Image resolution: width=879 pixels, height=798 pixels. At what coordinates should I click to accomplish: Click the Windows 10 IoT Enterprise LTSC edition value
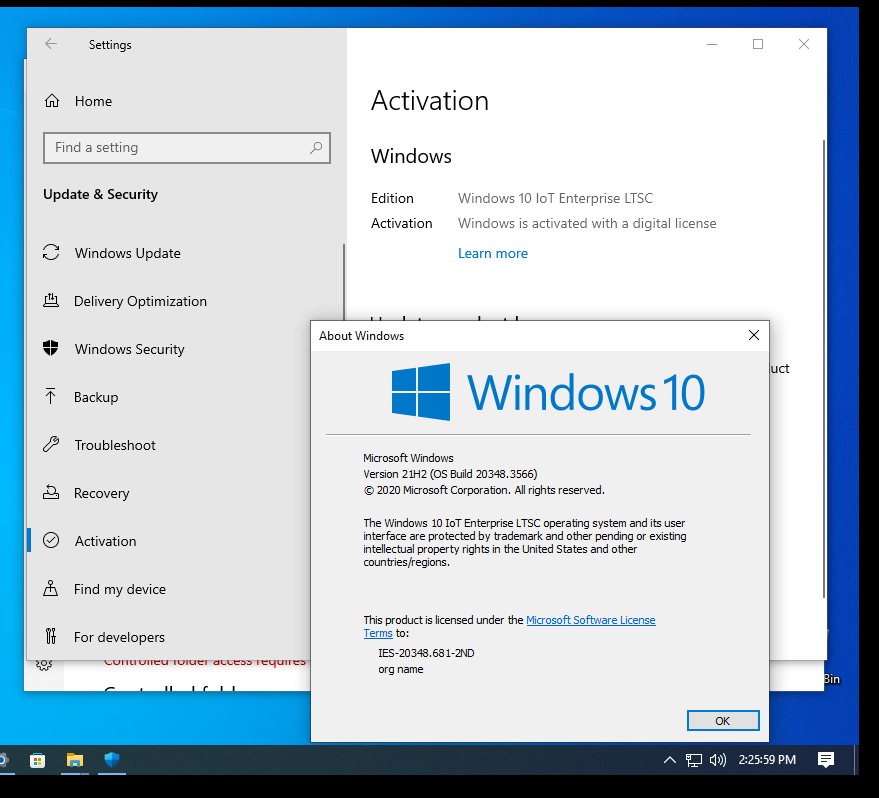555,198
